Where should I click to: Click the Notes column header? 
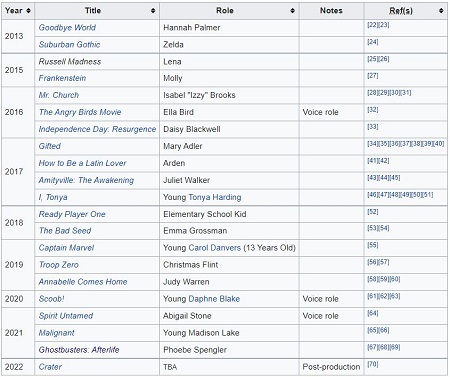click(x=331, y=11)
